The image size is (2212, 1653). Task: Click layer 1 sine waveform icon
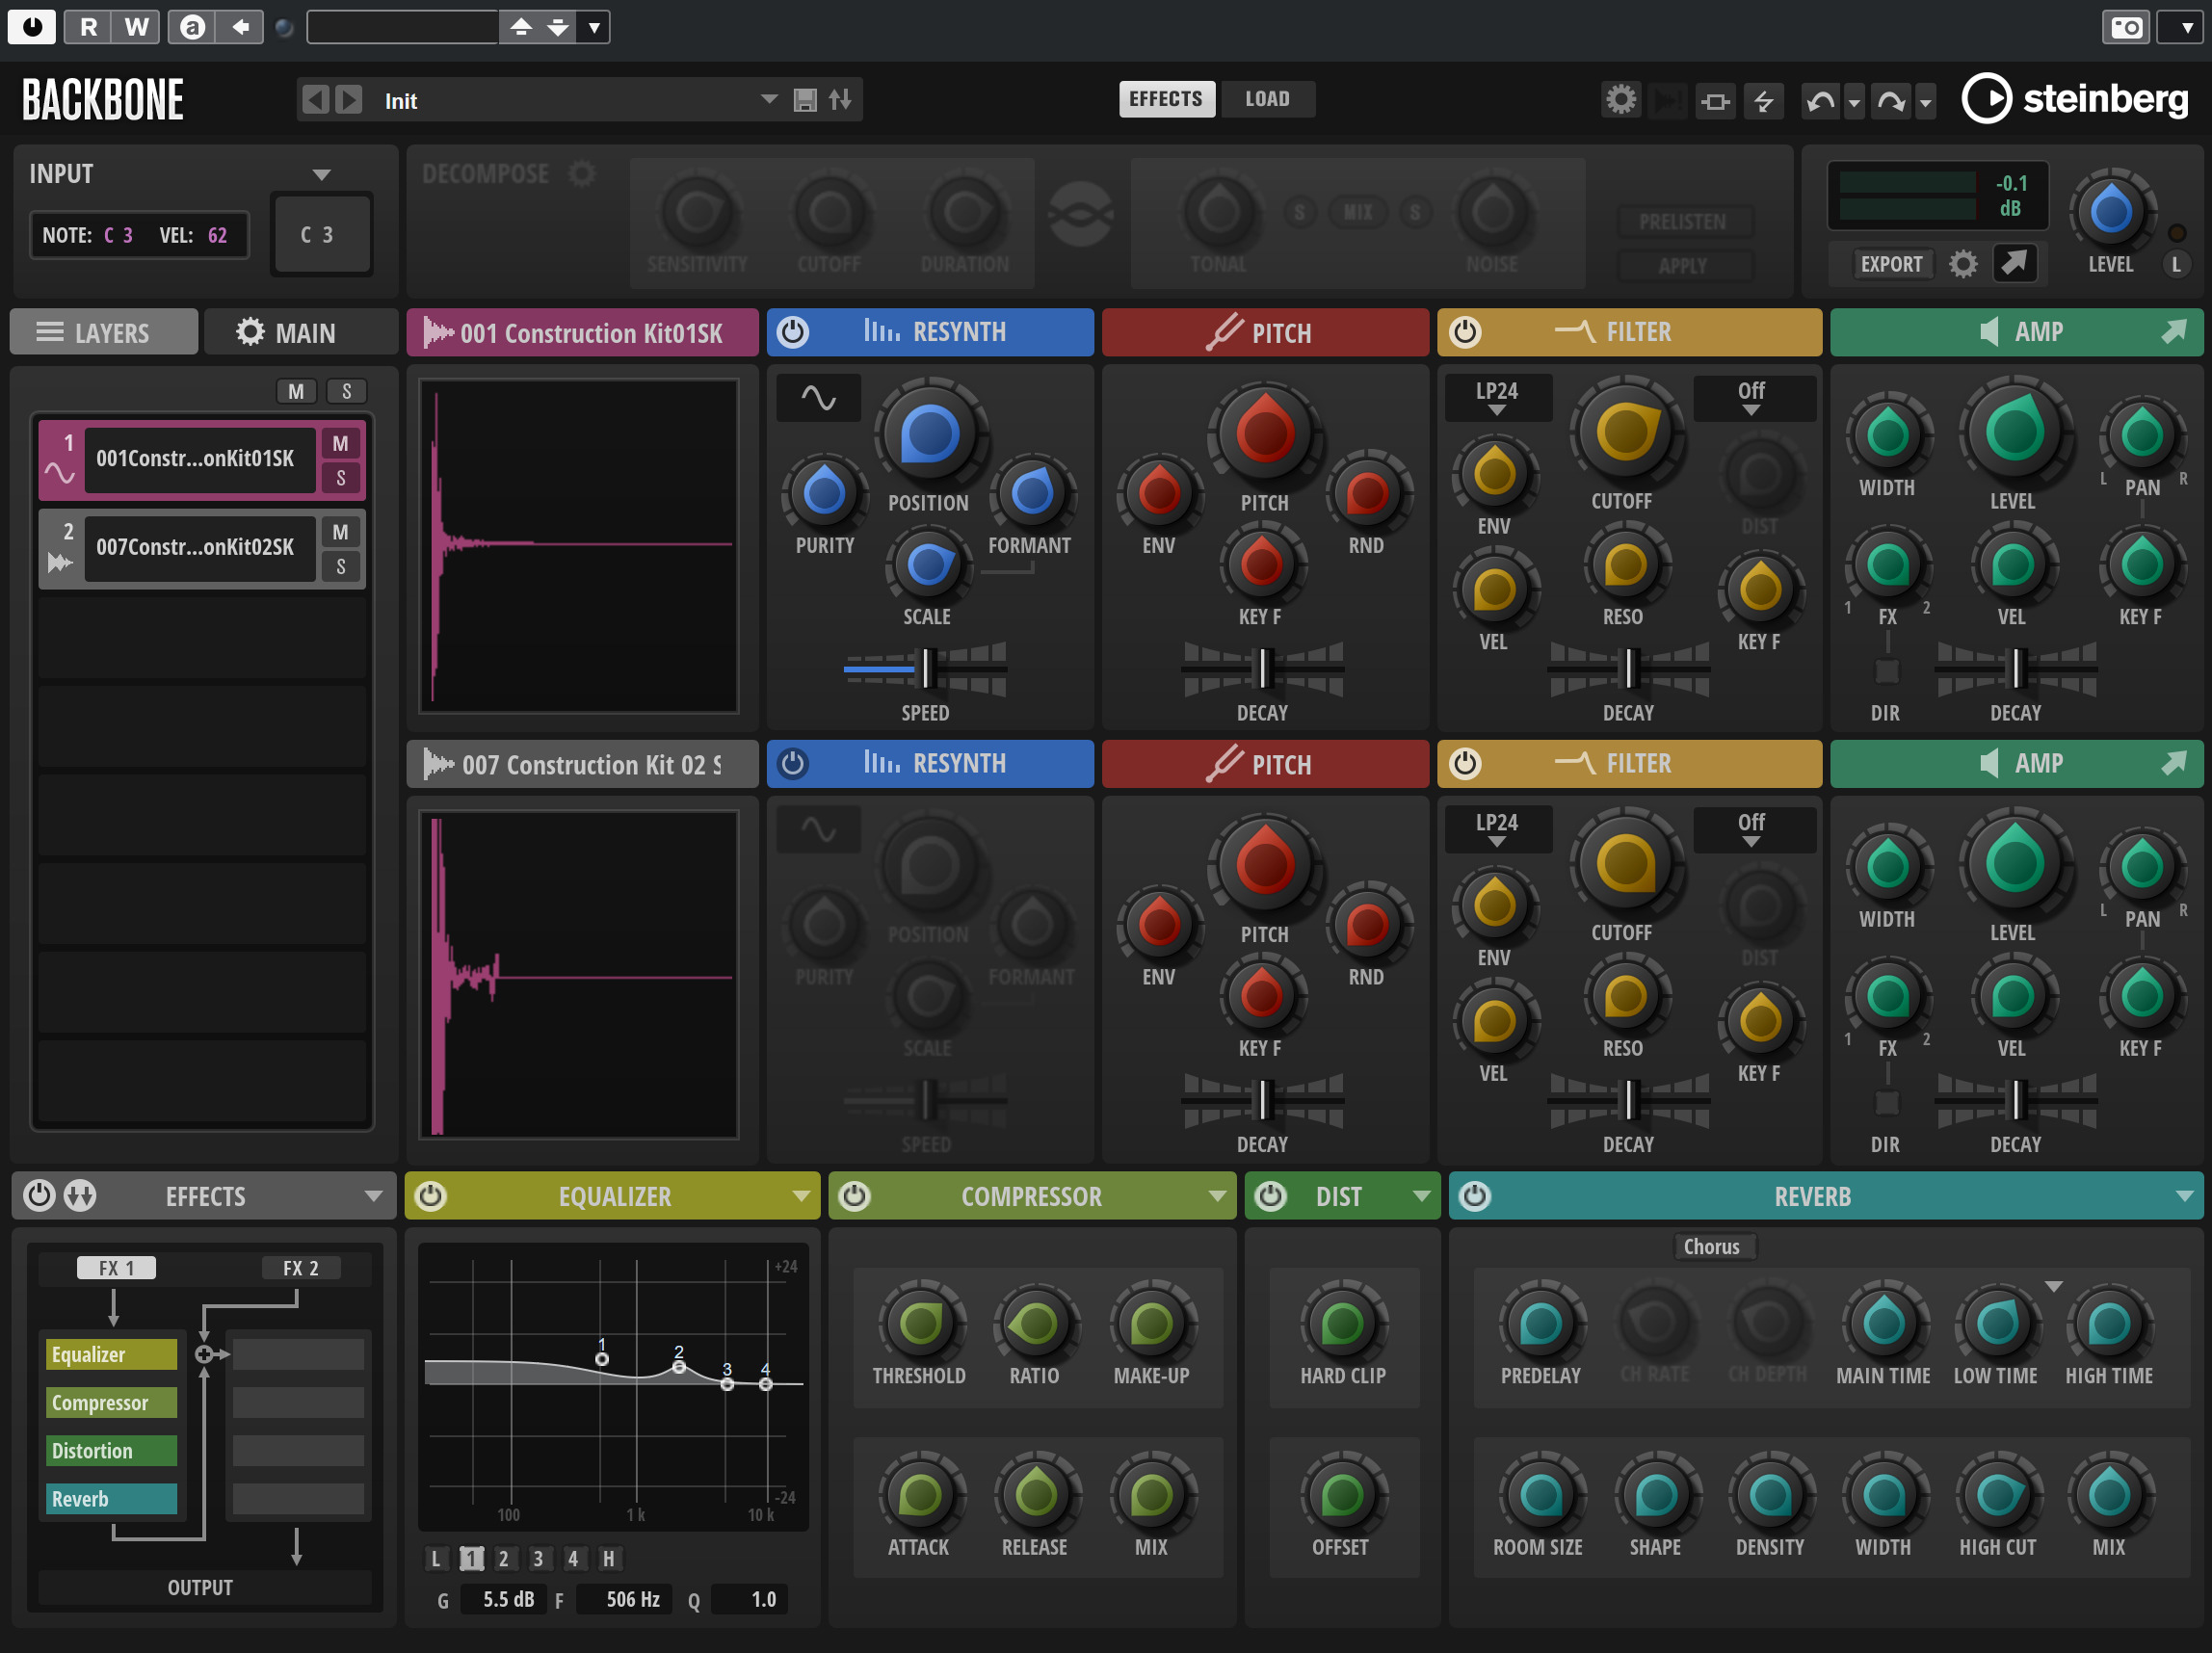click(819, 398)
